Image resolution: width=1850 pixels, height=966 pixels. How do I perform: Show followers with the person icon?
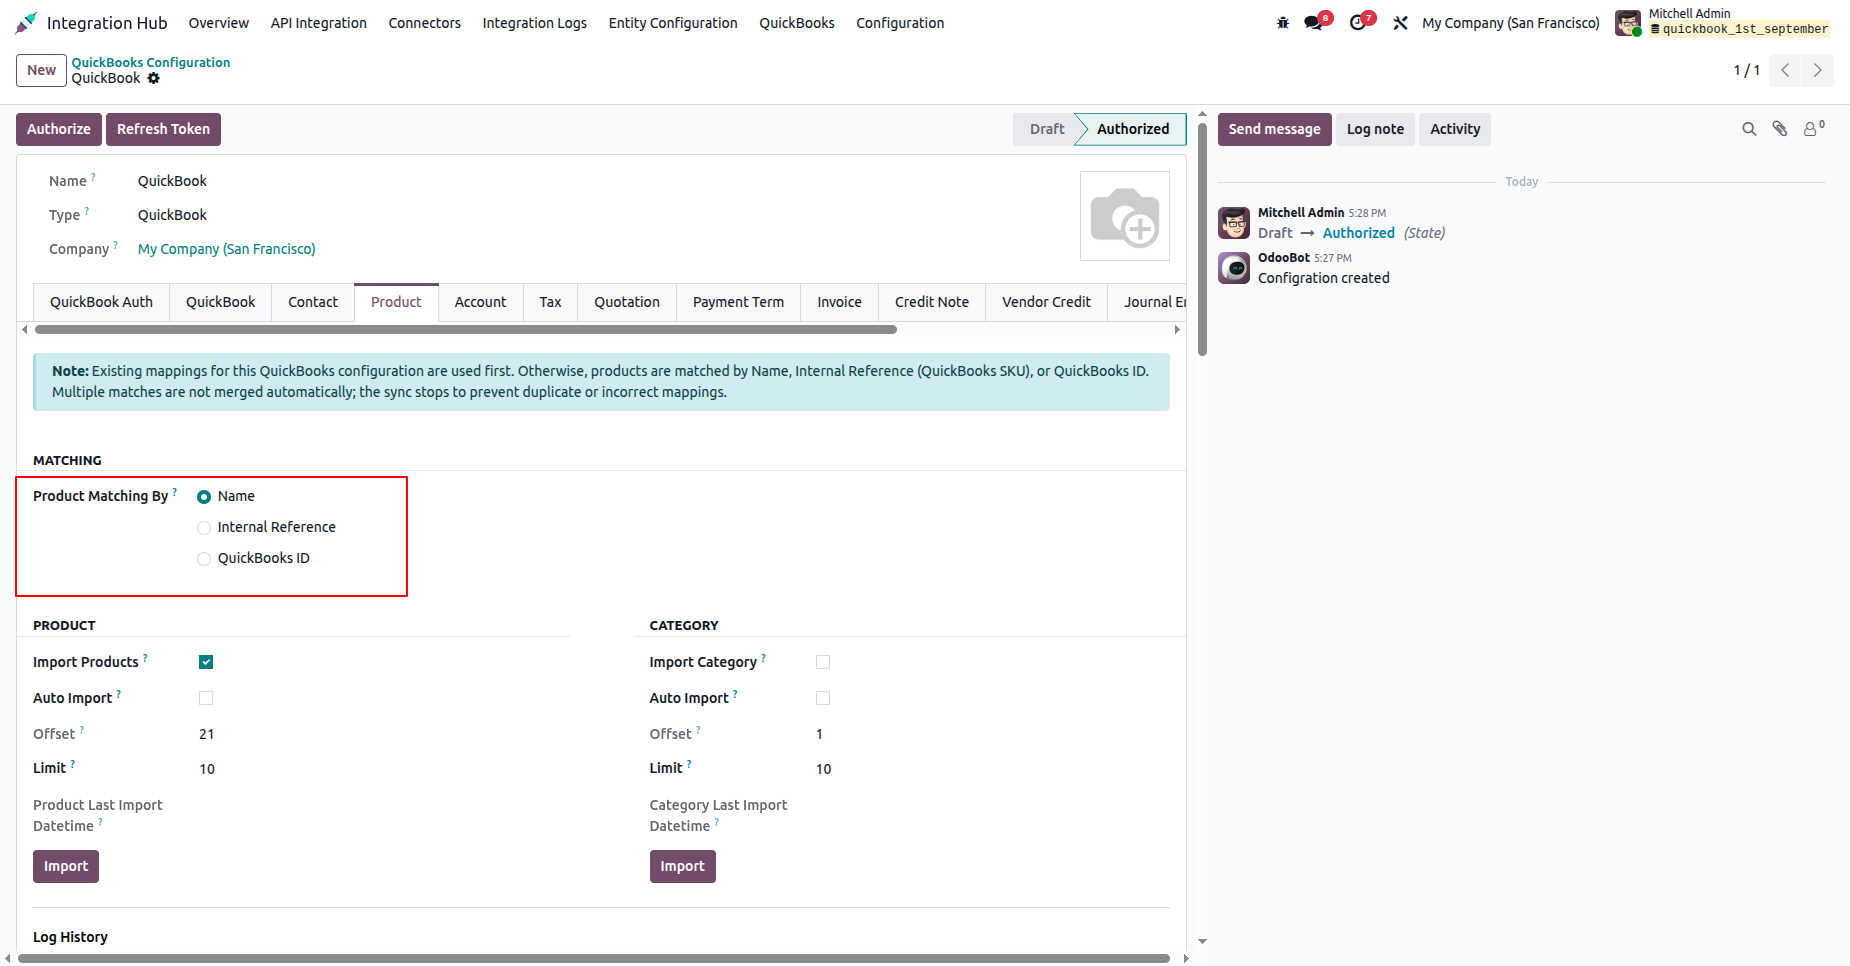coord(1811,129)
